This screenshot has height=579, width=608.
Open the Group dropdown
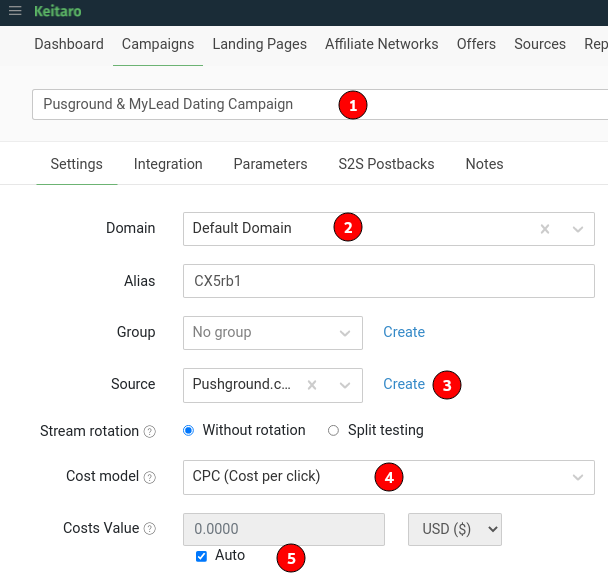click(273, 333)
